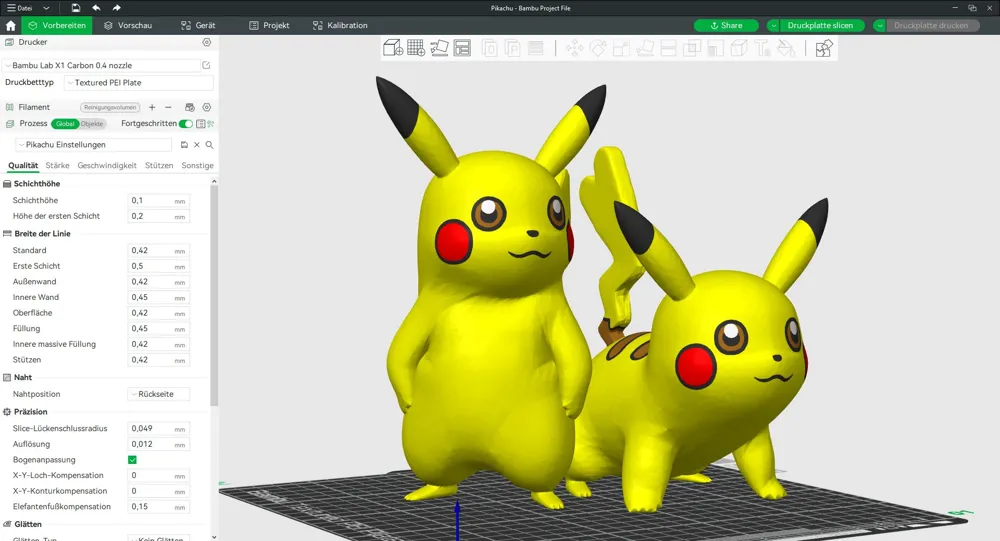Click the home icon in navigation bar

pyautogui.click(x=10, y=26)
